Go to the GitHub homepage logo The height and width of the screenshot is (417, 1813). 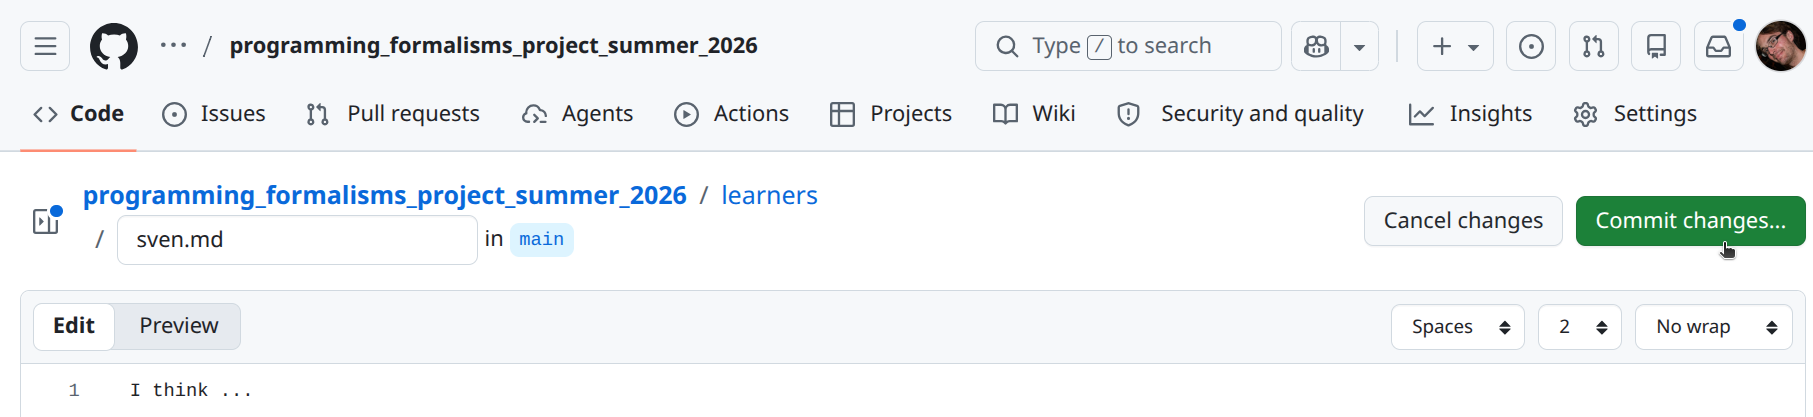pyautogui.click(x=114, y=46)
